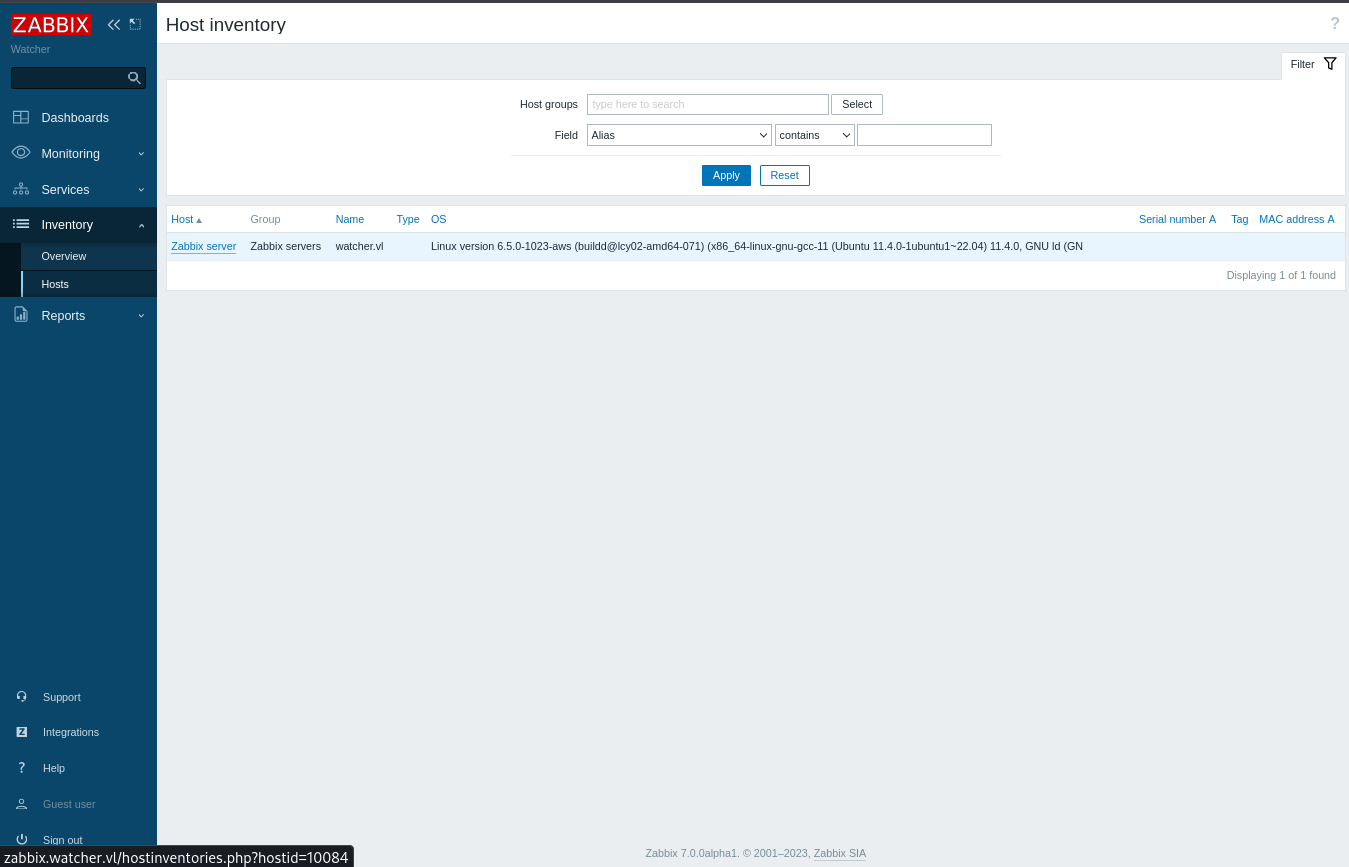The width and height of the screenshot is (1349, 867).
Task: Click the filter funnel icon
Action: [1330, 64]
